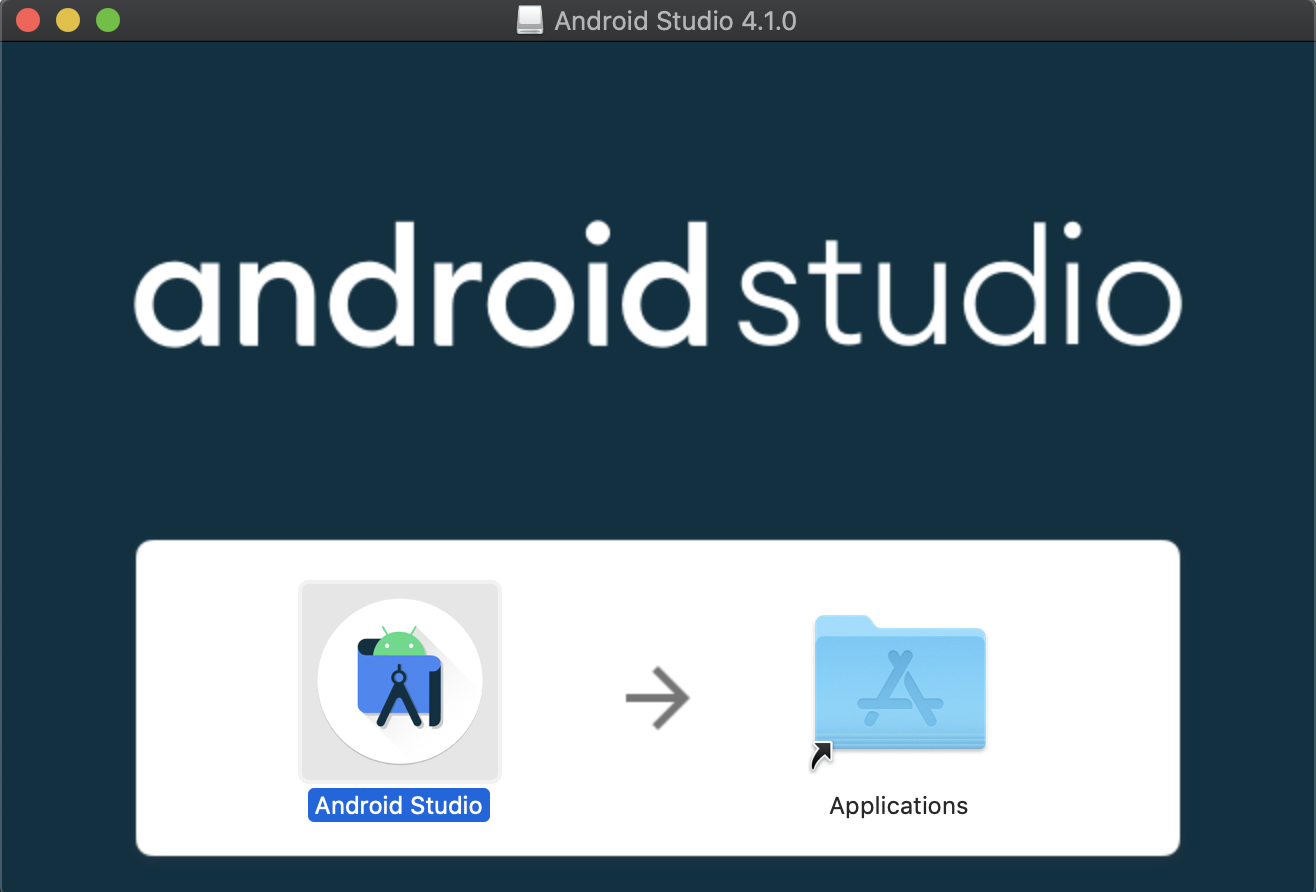Click the Android Studio file name label
This screenshot has height=892, width=1316.
(x=399, y=806)
